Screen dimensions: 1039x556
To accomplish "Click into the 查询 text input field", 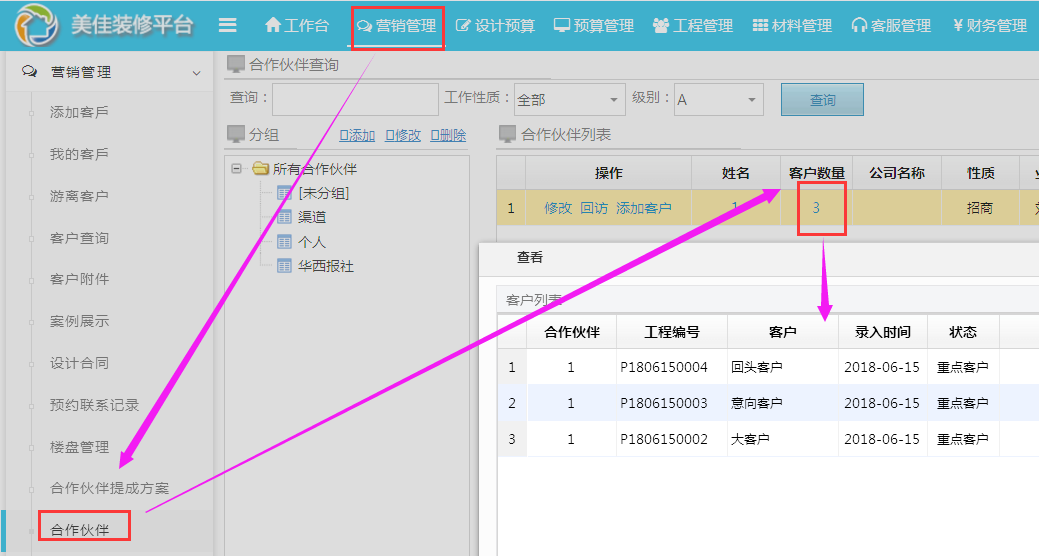I will click(x=355, y=99).
